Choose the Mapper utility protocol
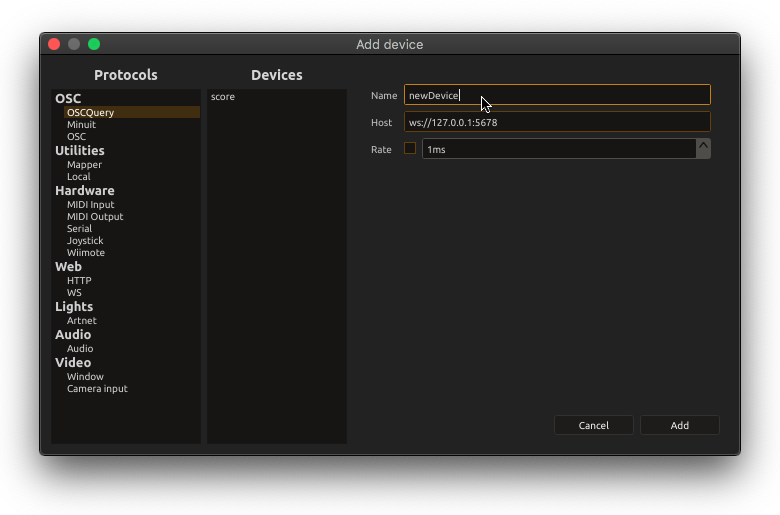This screenshot has height=515, width=780. (x=85, y=165)
